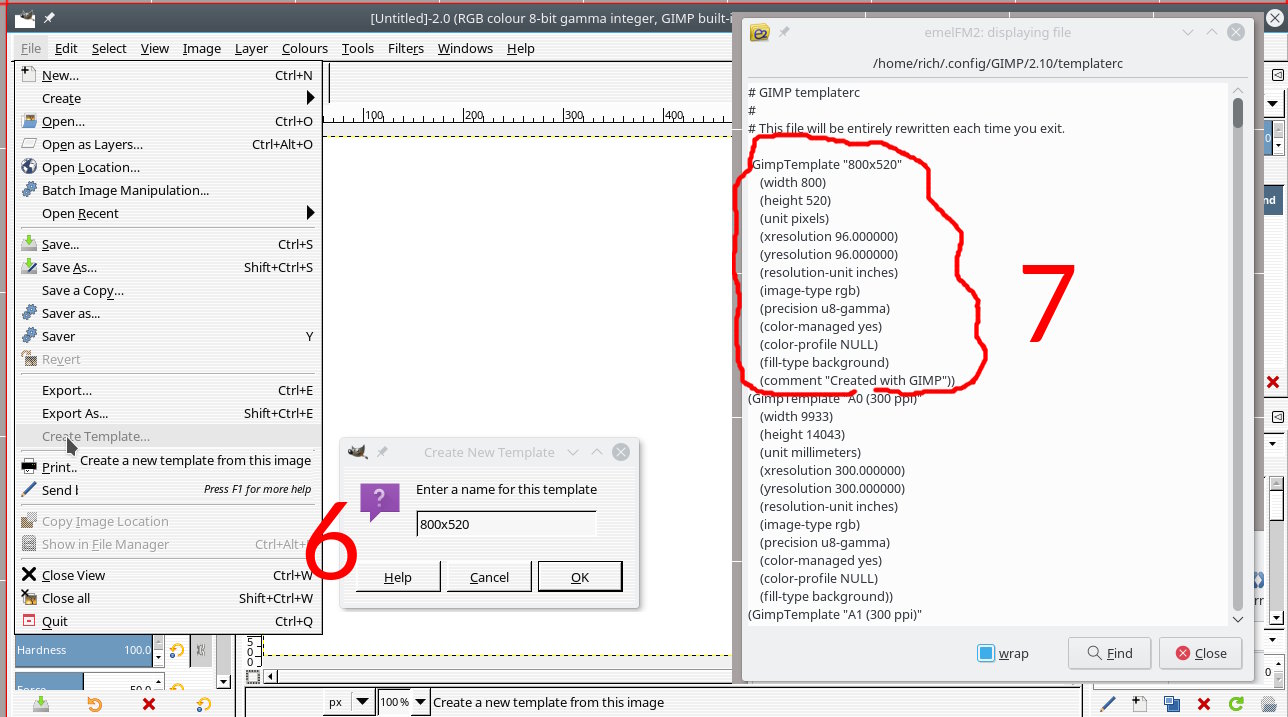Delete brush red X icon
1288x717 pixels.
(1204, 704)
